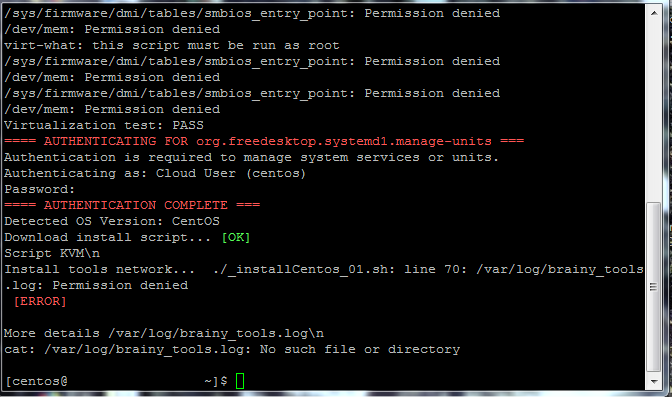The height and width of the screenshot is (397, 672).
Task: Click the scrollbar thumb grip
Action: tap(654, 287)
